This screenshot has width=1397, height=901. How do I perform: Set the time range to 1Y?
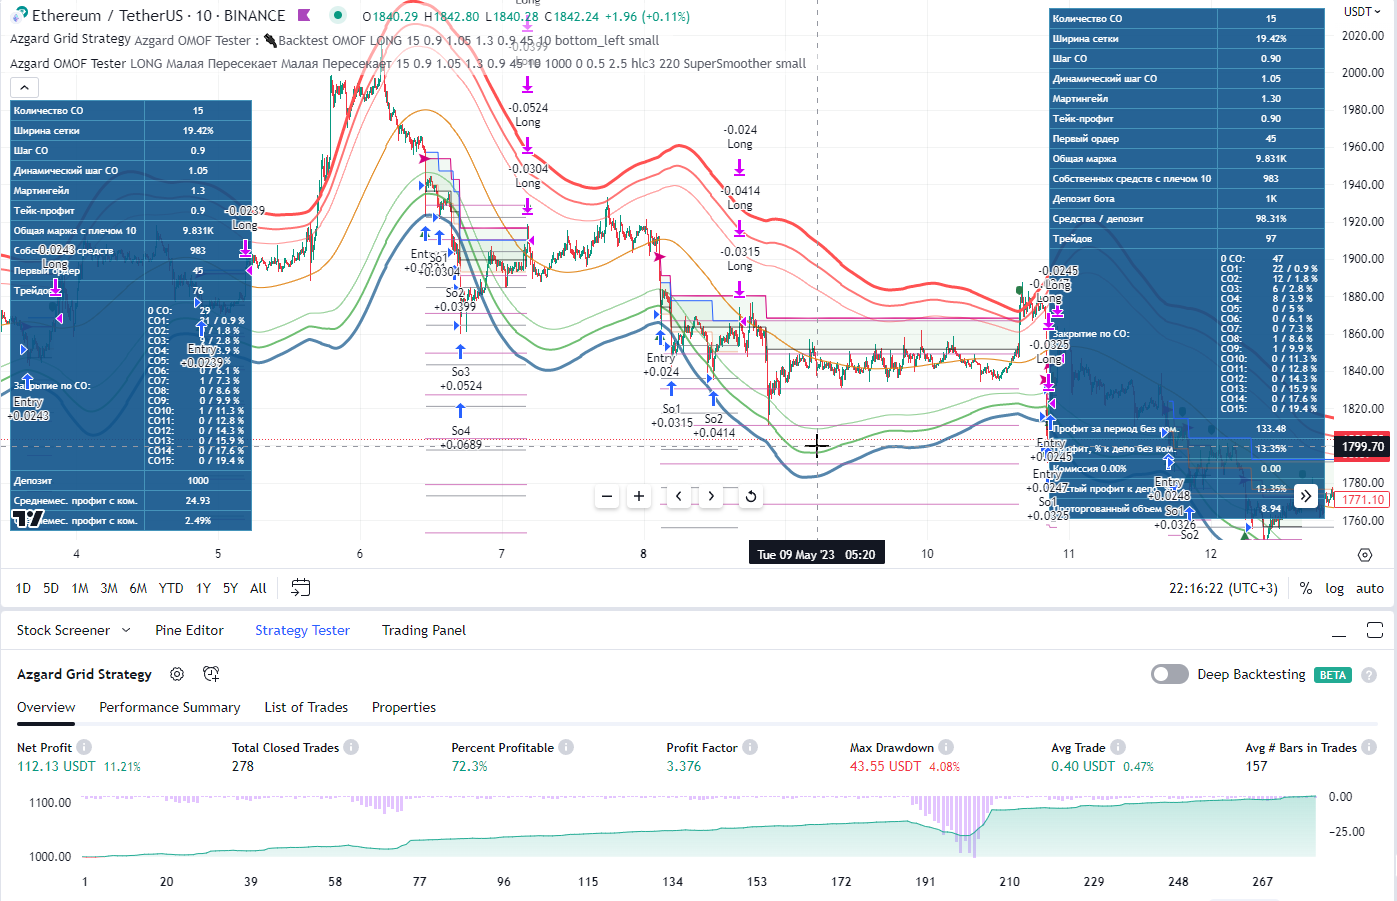203,588
